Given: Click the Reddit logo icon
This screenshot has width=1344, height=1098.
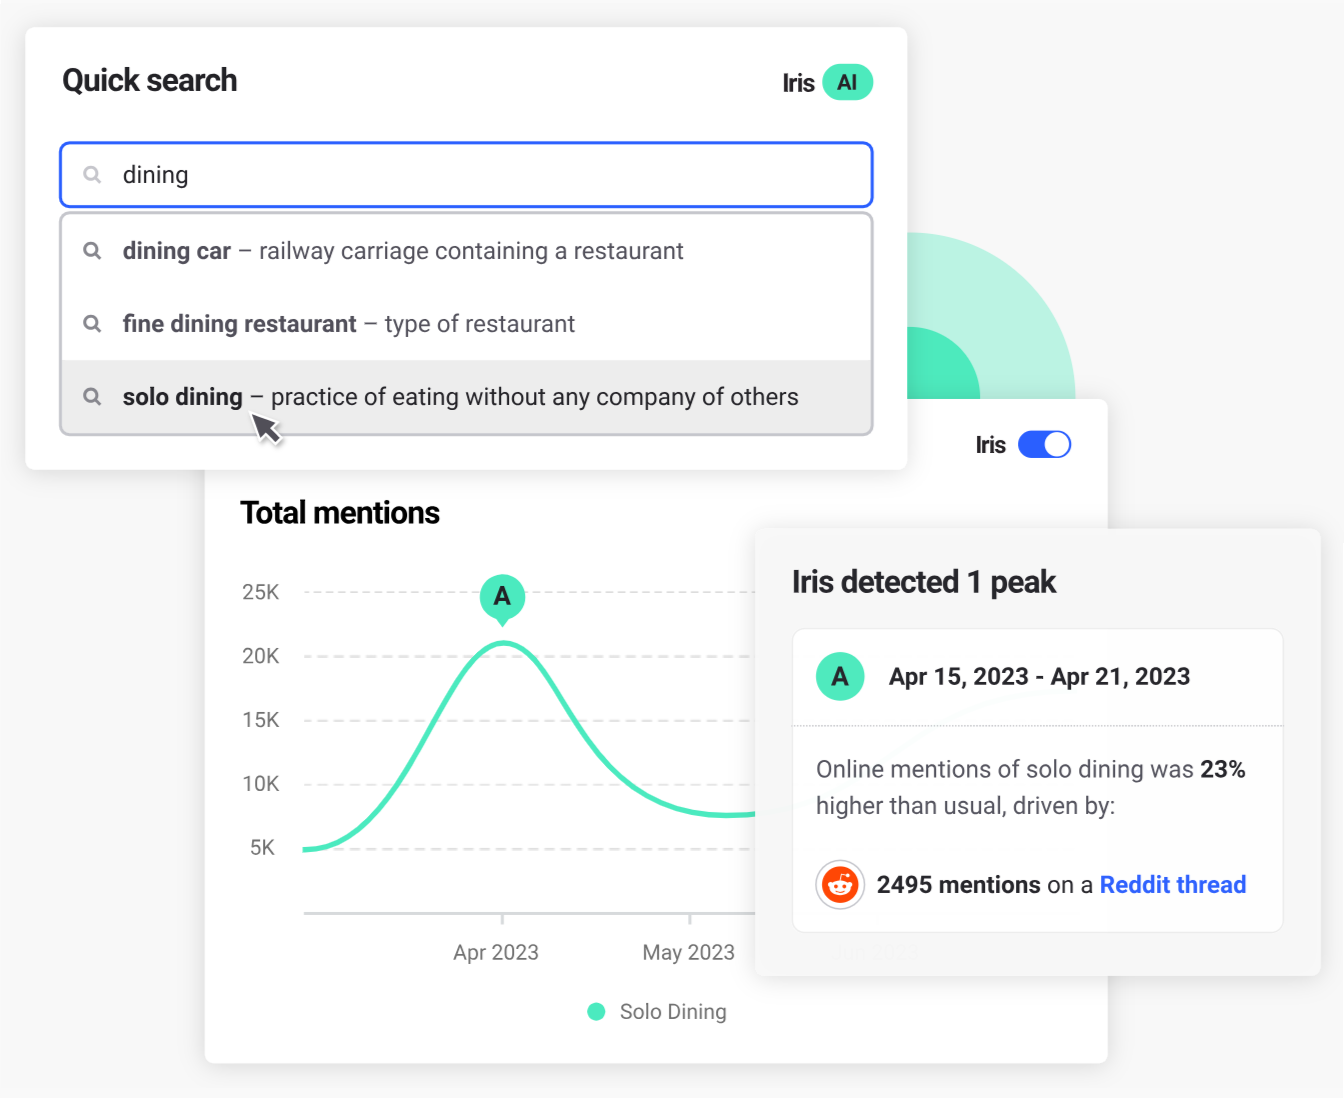Looking at the screenshot, I should tap(840, 885).
